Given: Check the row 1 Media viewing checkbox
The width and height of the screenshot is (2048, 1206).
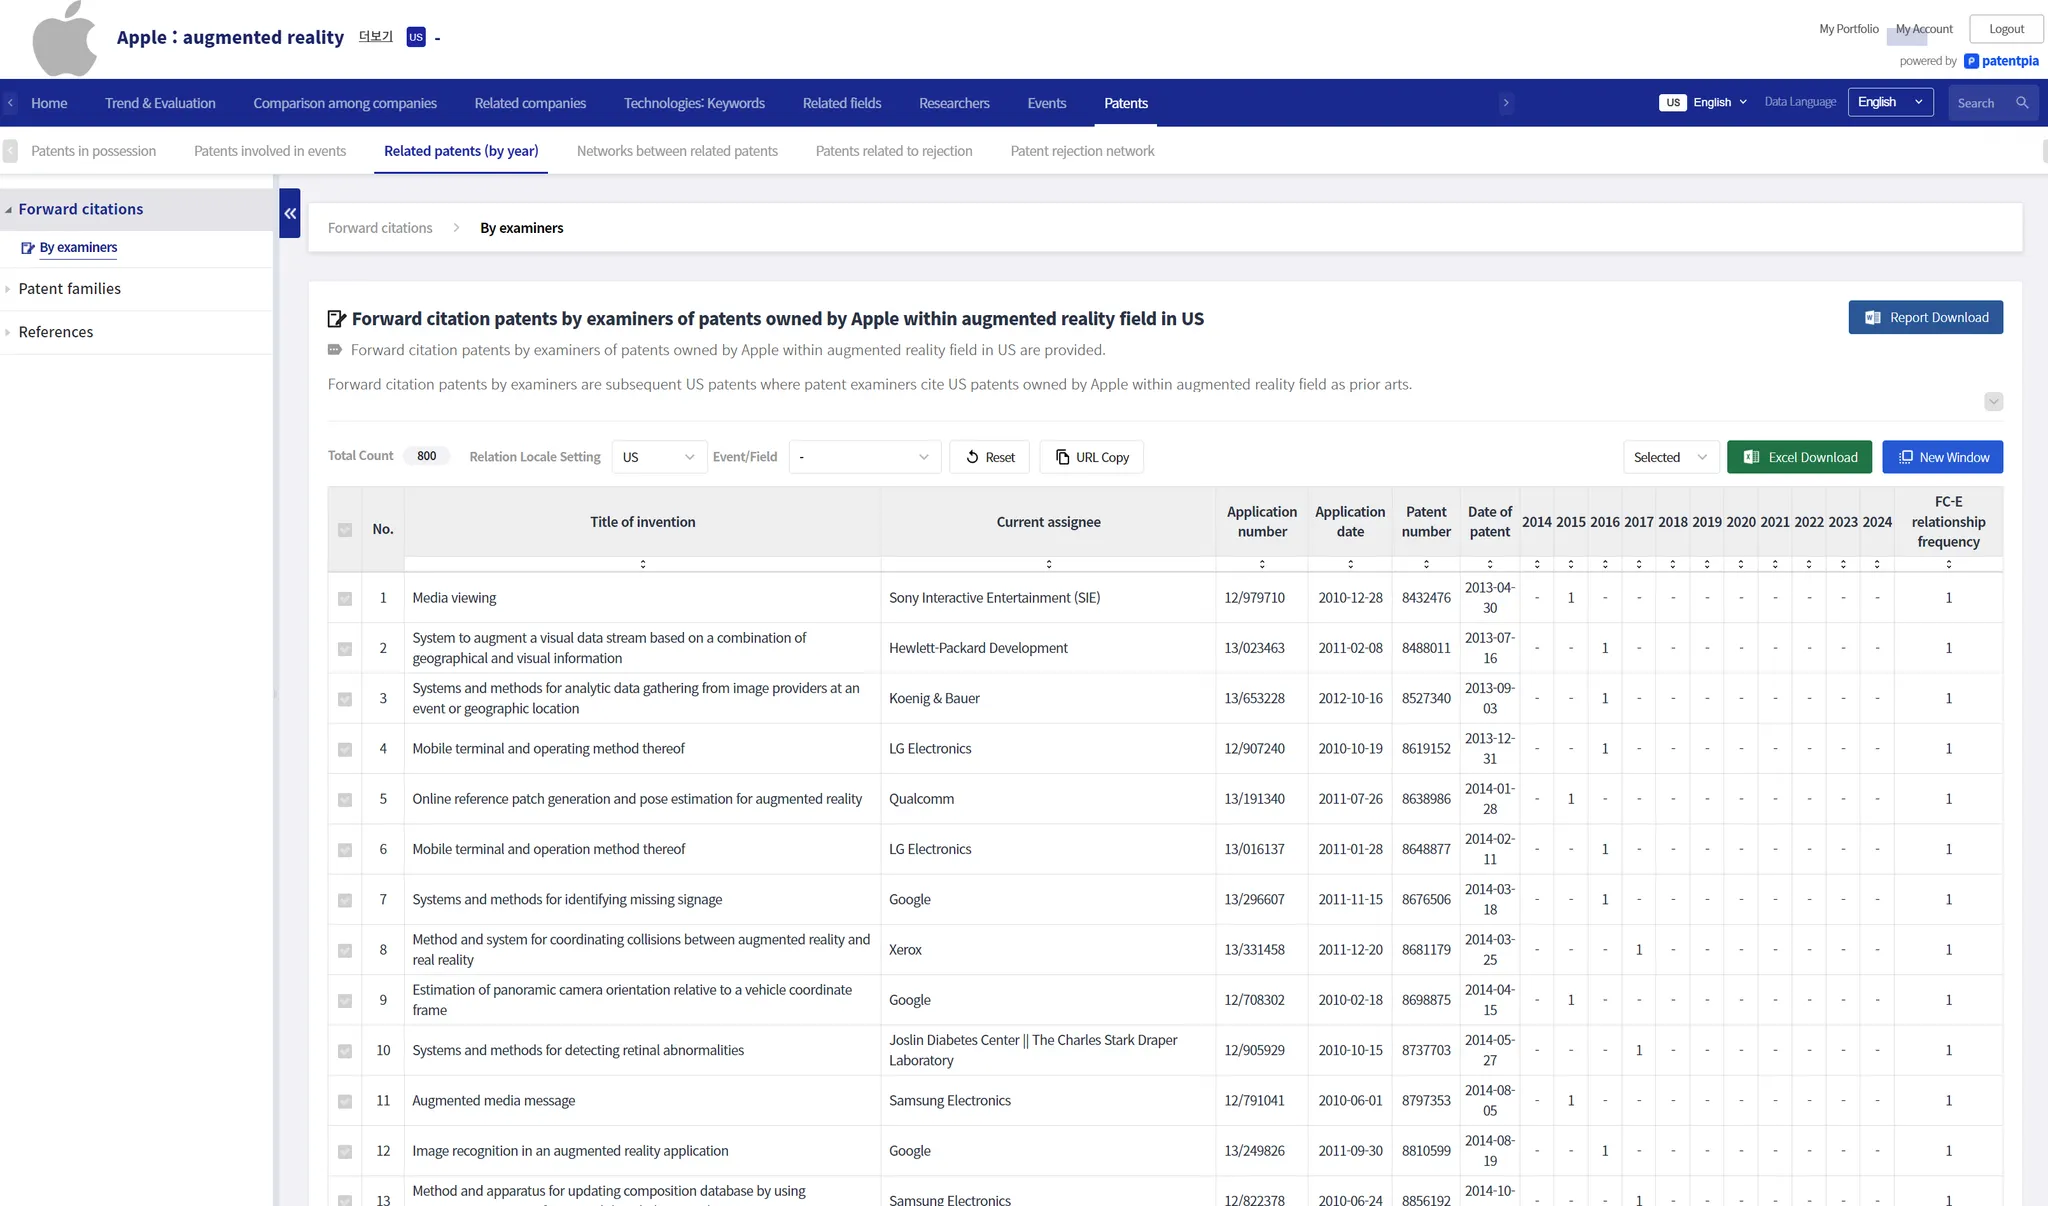Looking at the screenshot, I should tap(345, 599).
